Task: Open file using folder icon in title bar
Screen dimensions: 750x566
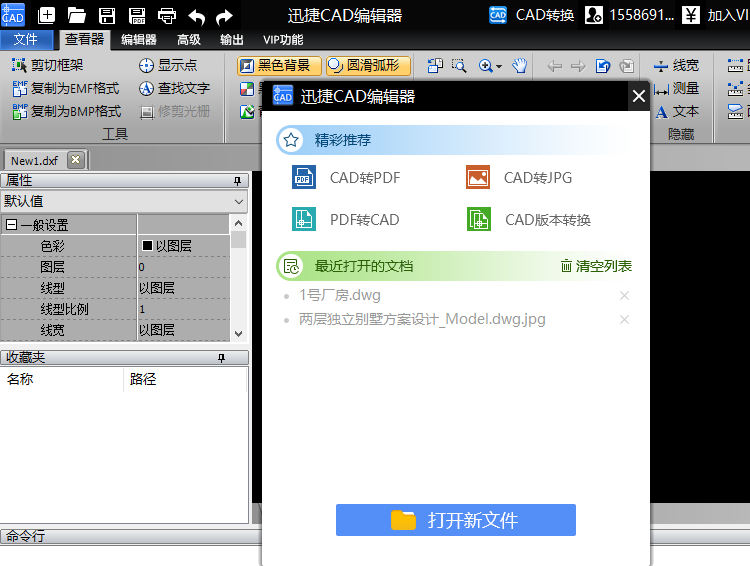Action: [x=77, y=16]
